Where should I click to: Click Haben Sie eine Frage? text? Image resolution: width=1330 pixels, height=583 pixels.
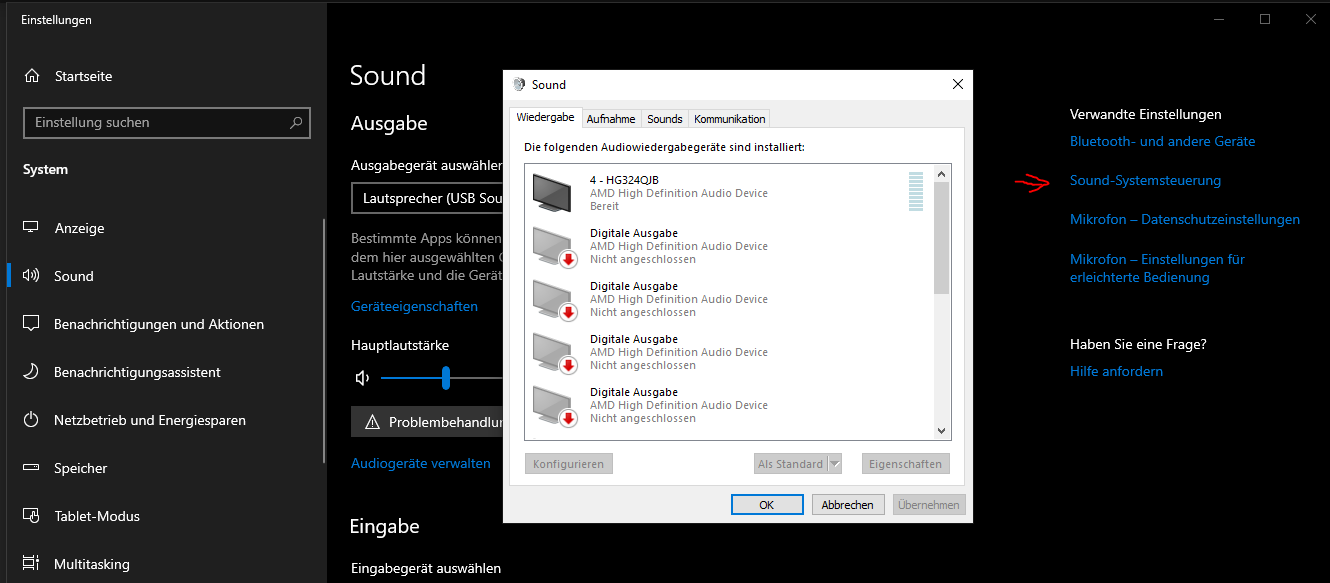pyautogui.click(x=1138, y=344)
